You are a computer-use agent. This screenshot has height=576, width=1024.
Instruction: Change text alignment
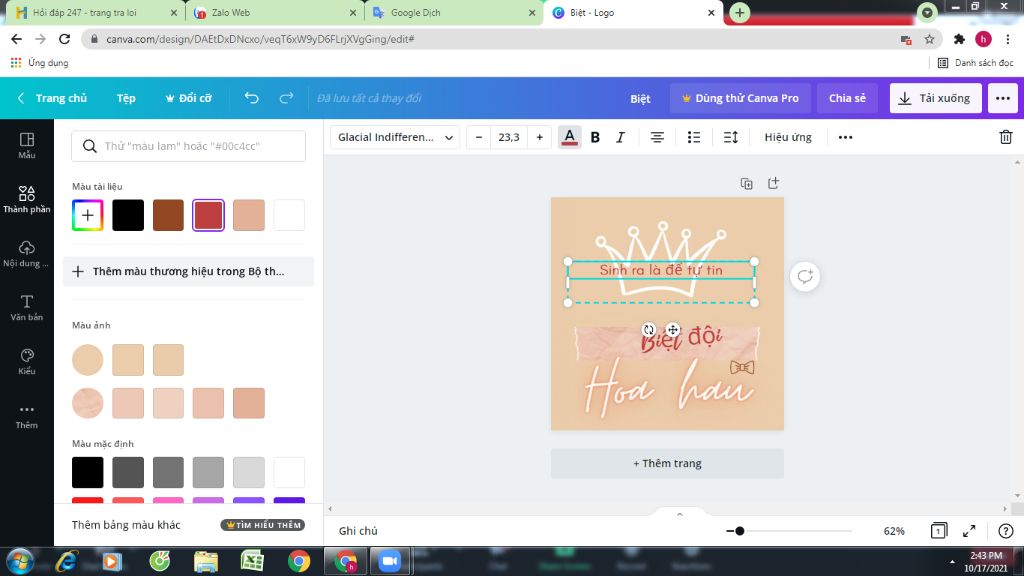point(657,137)
